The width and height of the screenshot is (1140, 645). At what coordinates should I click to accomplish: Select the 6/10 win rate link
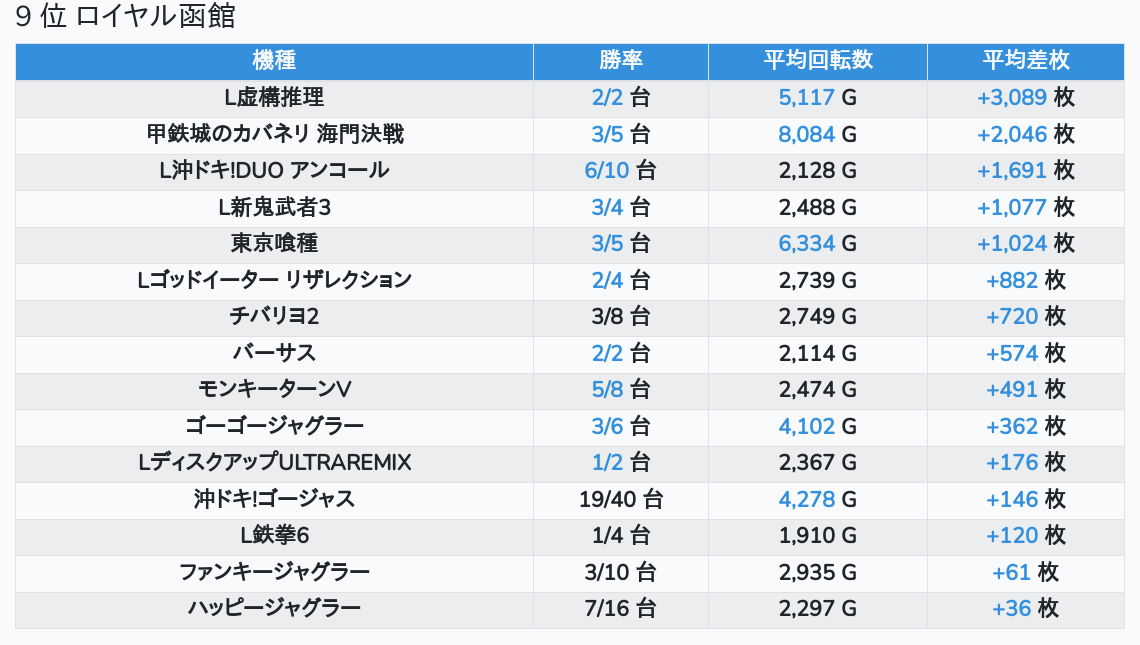[x=607, y=170]
